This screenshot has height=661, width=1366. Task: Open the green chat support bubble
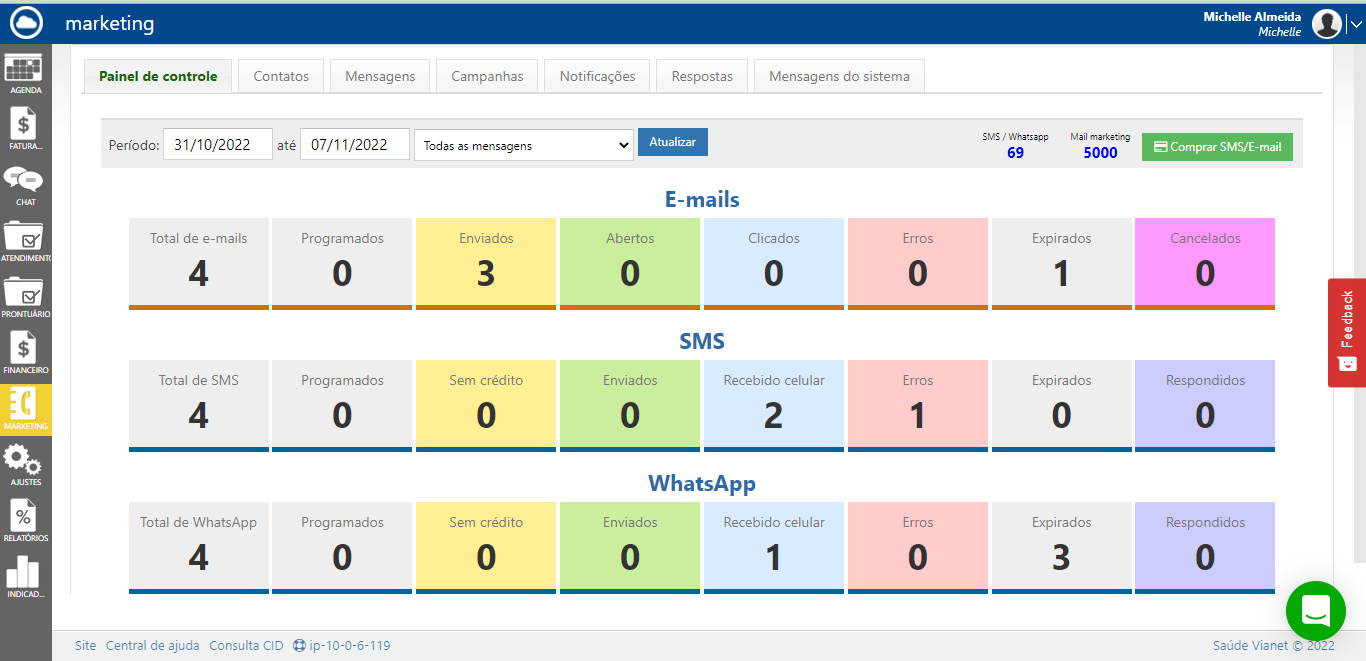point(1316,610)
